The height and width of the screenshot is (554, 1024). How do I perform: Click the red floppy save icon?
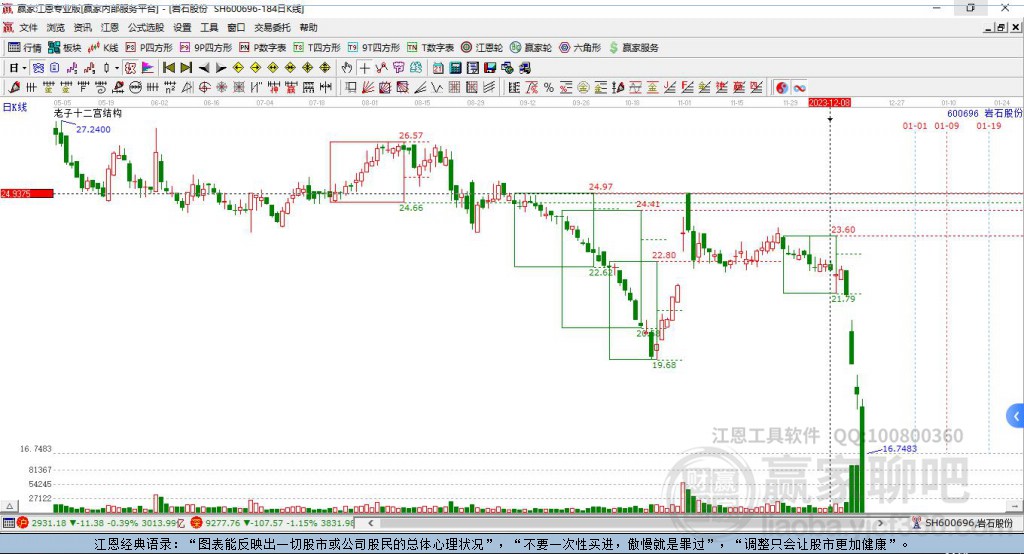pos(490,68)
